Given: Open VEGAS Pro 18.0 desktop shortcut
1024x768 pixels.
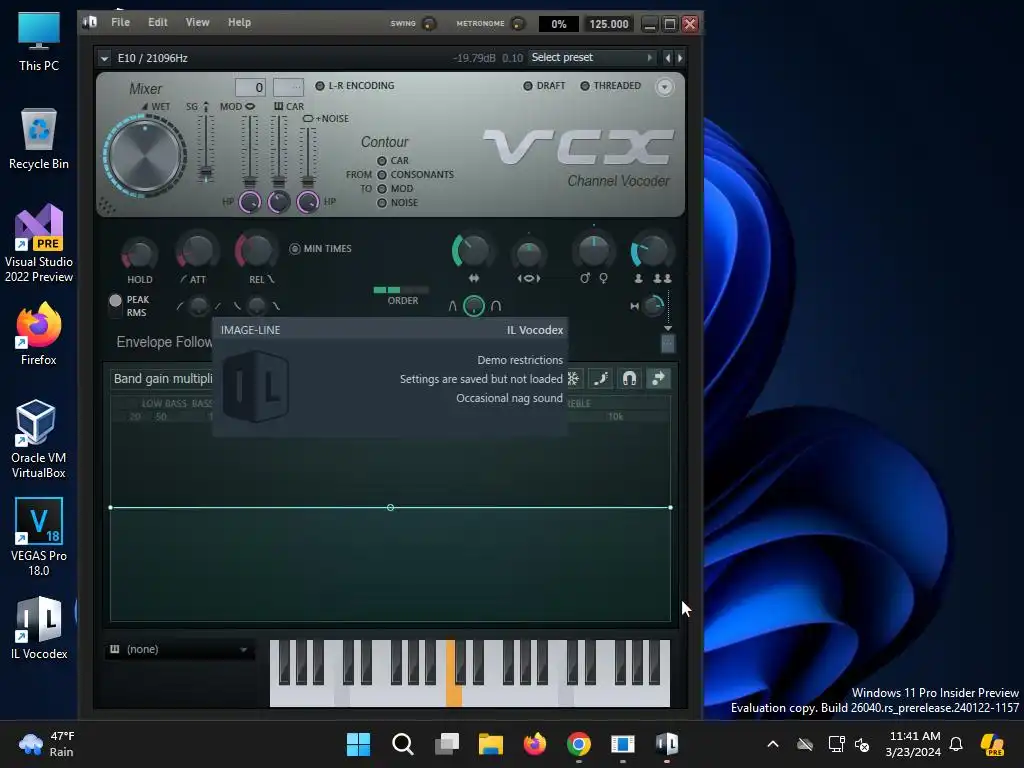Looking at the screenshot, I should [39, 537].
